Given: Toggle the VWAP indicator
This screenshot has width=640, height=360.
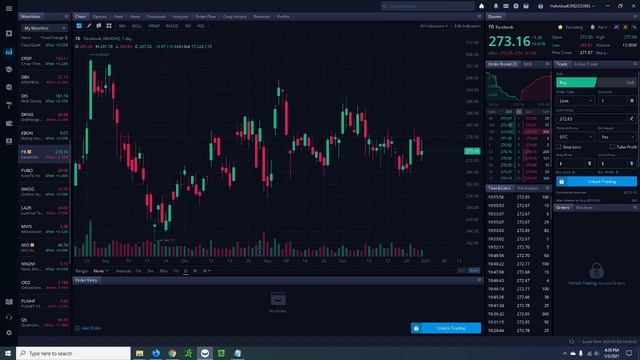Looking at the screenshot, I should coord(154,26).
